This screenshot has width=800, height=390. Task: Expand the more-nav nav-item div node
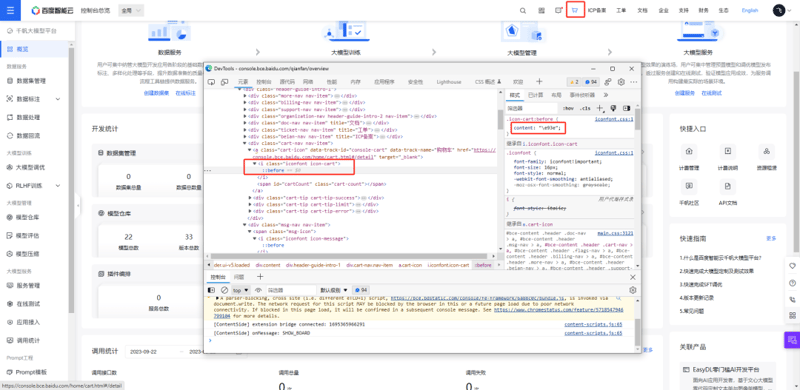pyautogui.click(x=245, y=95)
